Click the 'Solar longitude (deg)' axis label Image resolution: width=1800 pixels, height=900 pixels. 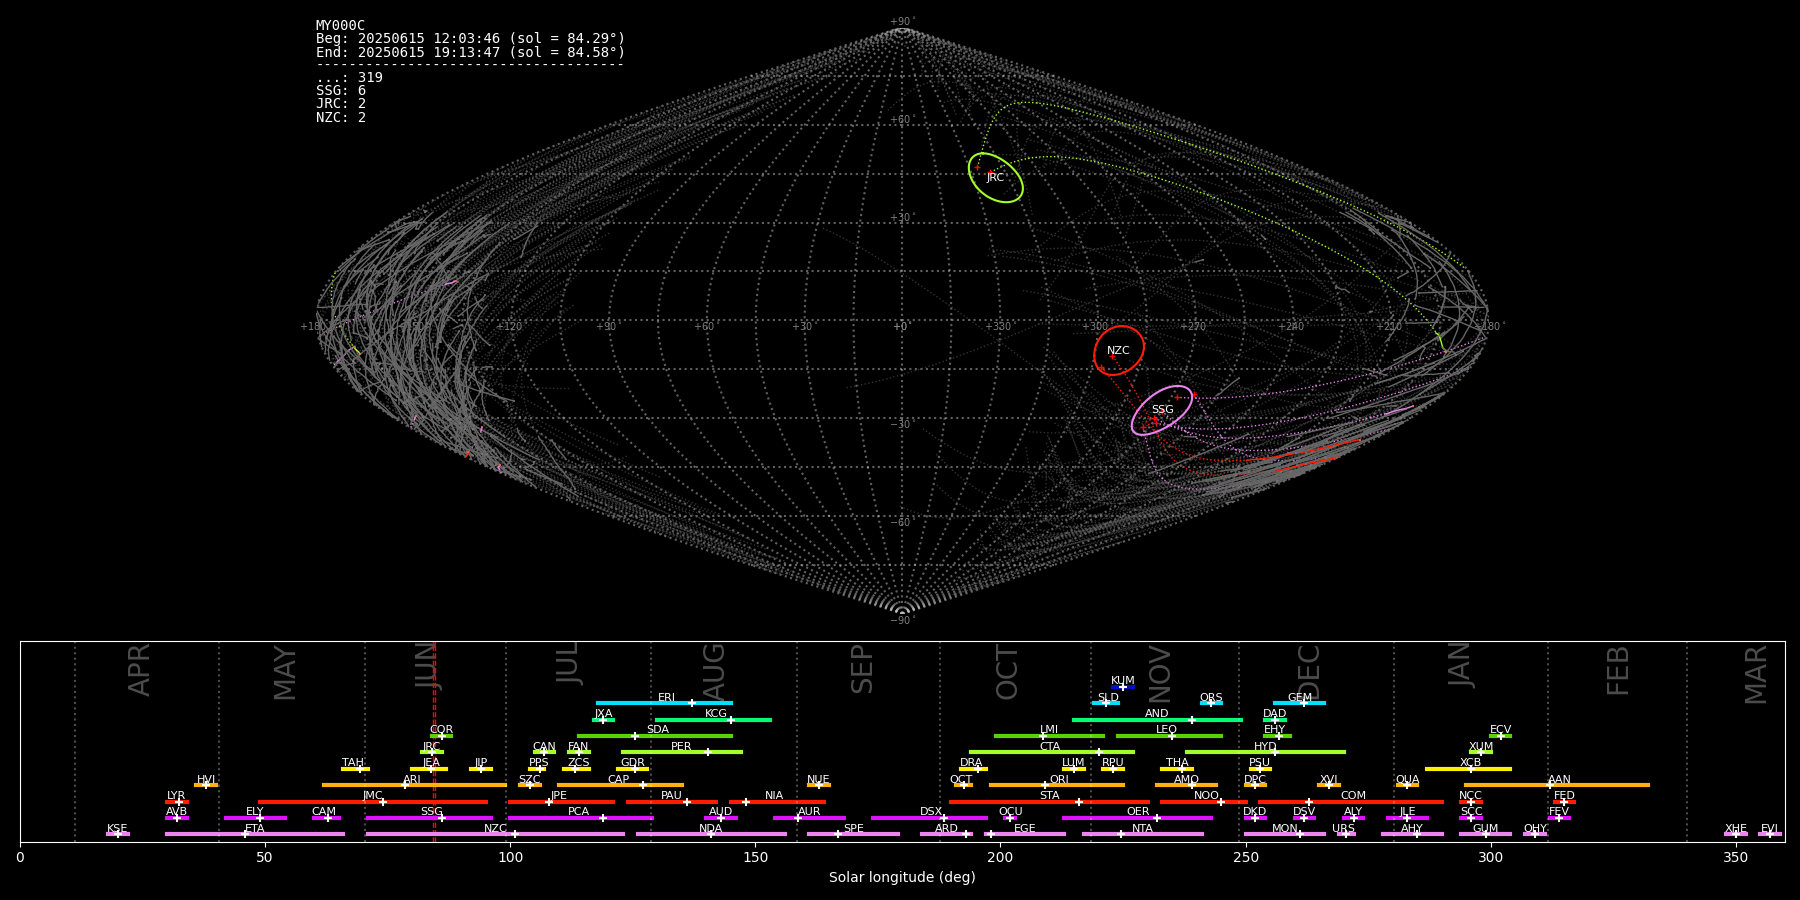(902, 878)
